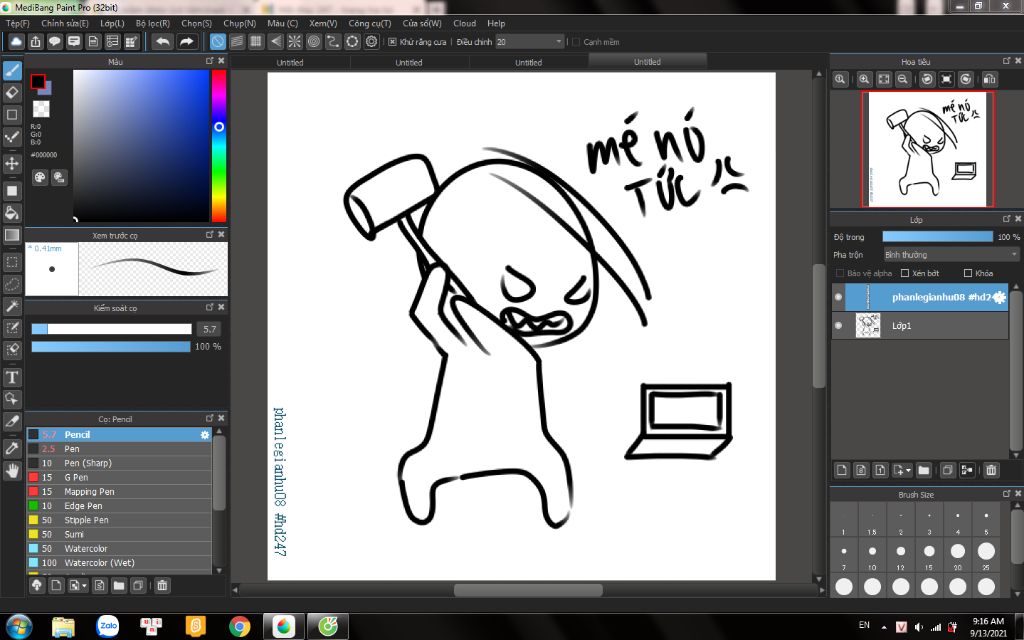
Task: Expand add-layer dropdown arrow in layer panel
Action: pyautogui.click(x=908, y=470)
